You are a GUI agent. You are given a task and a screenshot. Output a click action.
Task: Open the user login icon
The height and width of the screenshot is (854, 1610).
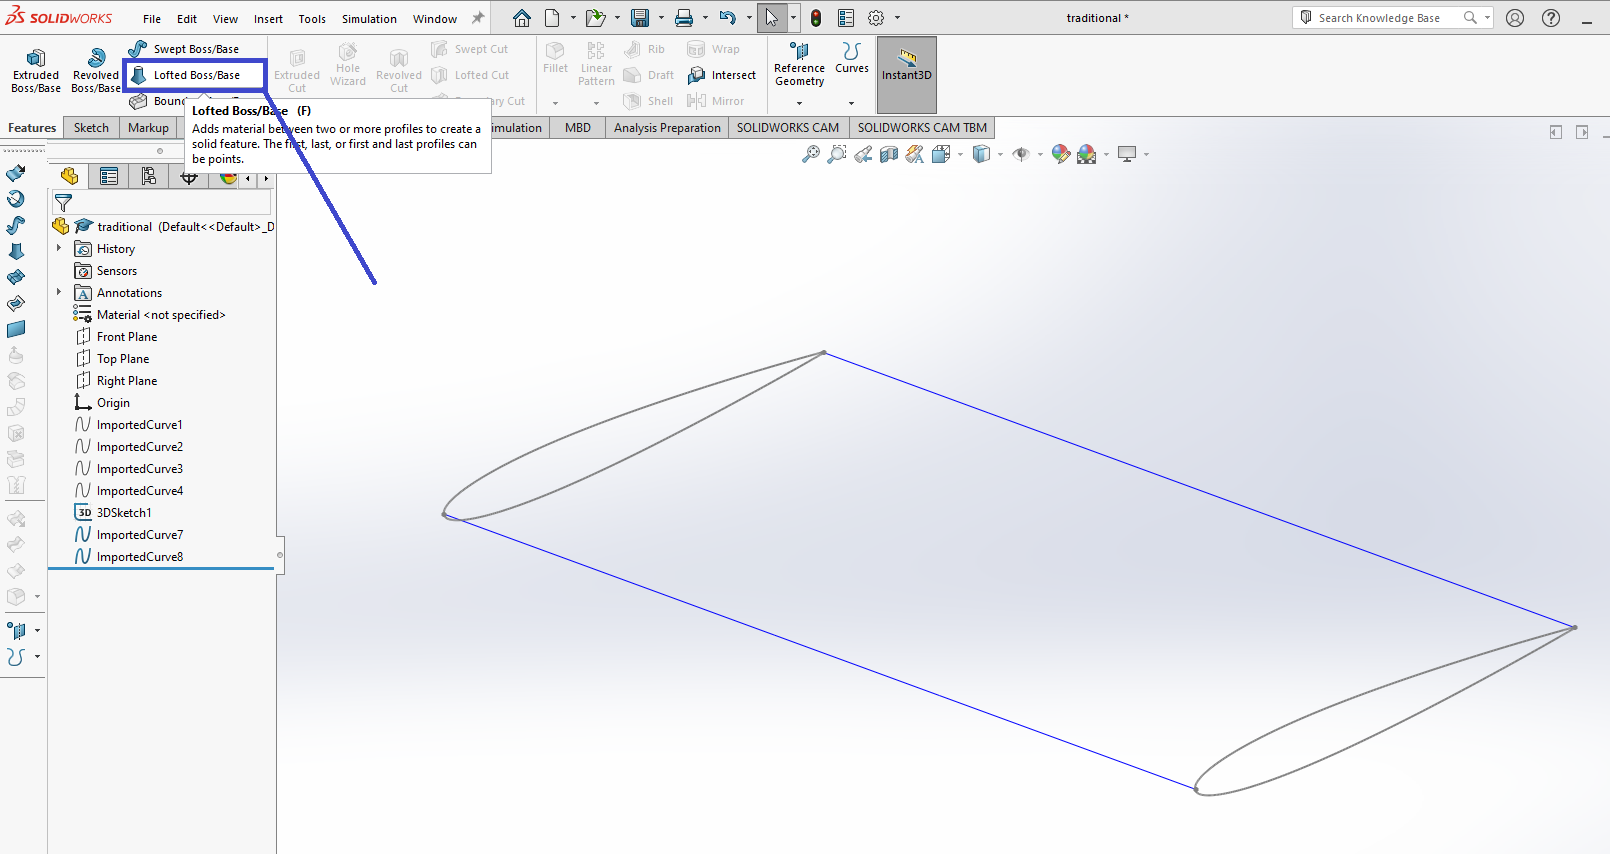point(1515,18)
